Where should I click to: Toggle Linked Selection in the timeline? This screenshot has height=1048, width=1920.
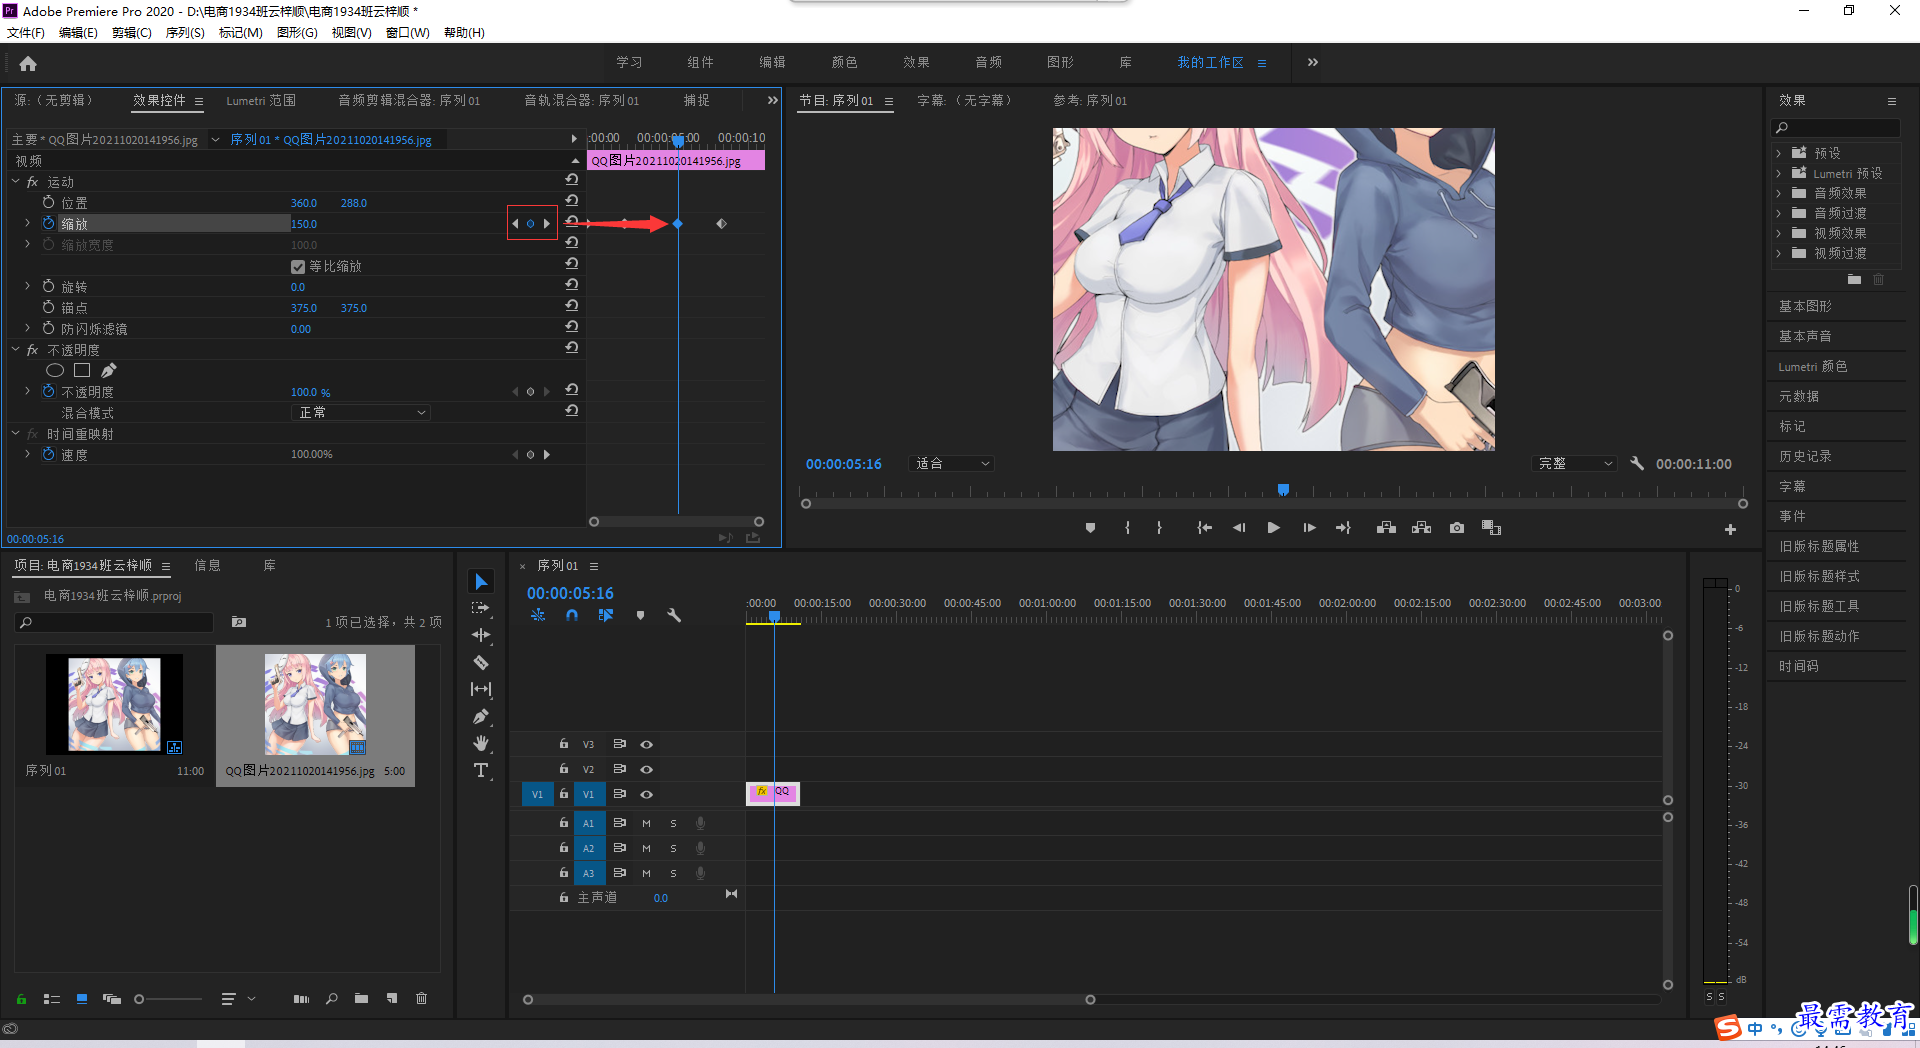(x=606, y=615)
